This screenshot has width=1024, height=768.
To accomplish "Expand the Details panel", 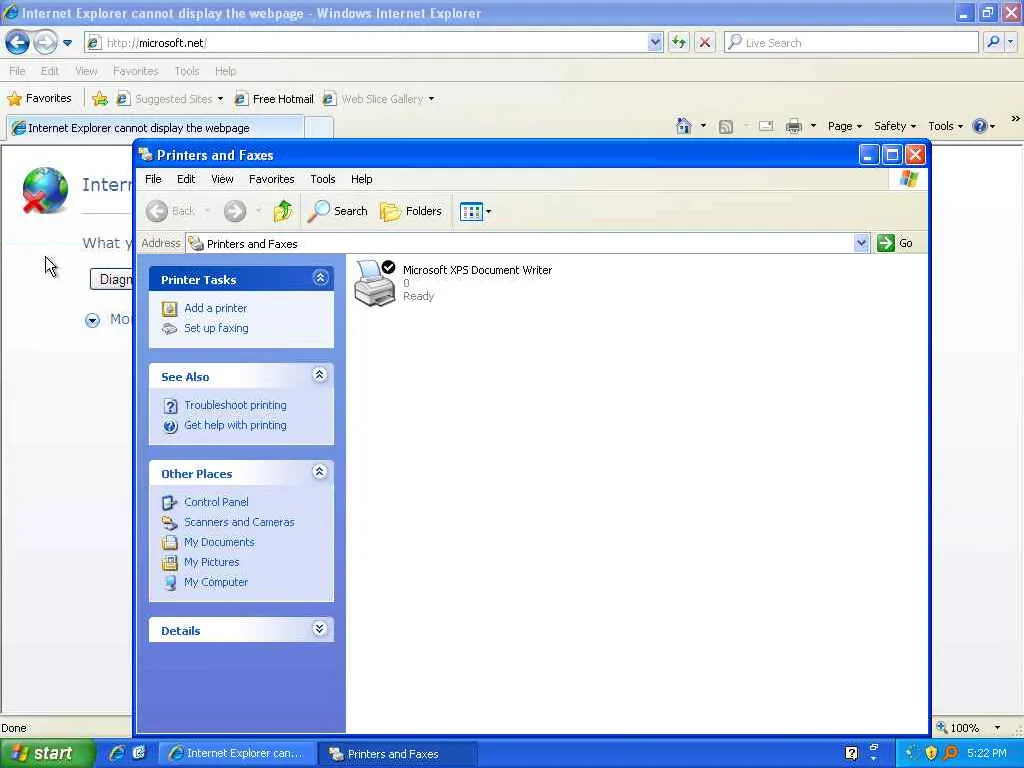I will pyautogui.click(x=319, y=629).
